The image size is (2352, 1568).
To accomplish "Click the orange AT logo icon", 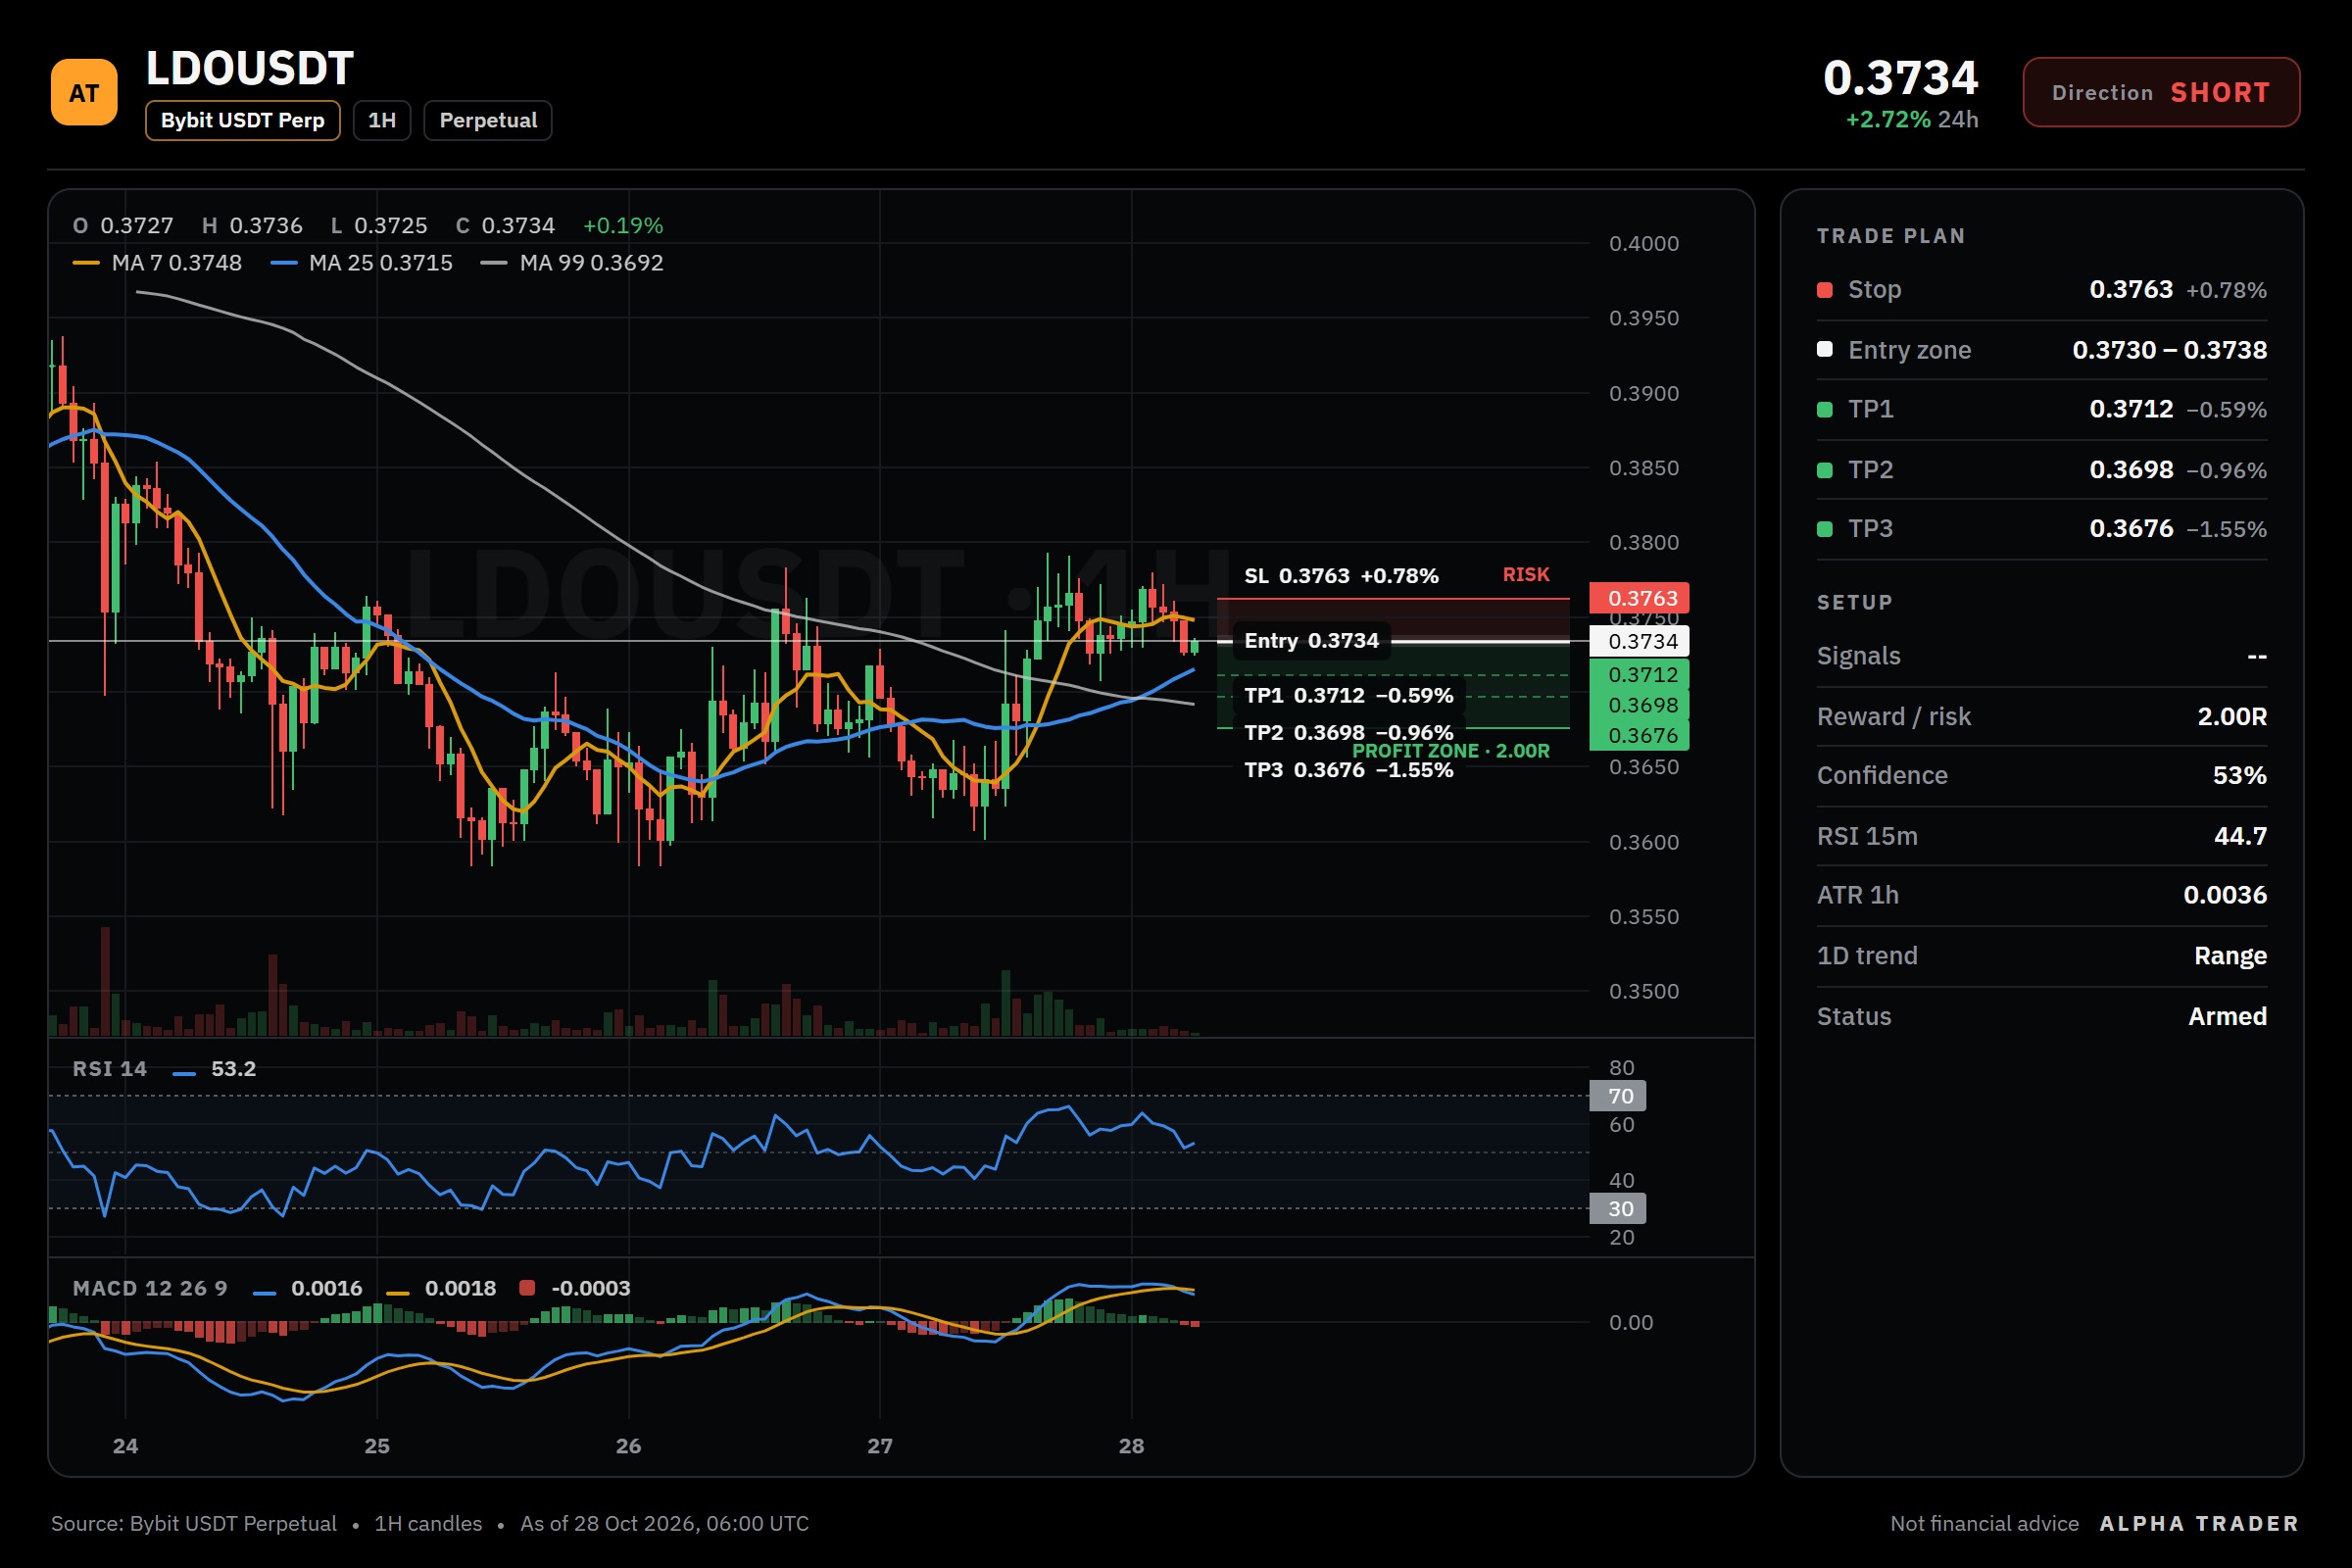I will [84, 93].
